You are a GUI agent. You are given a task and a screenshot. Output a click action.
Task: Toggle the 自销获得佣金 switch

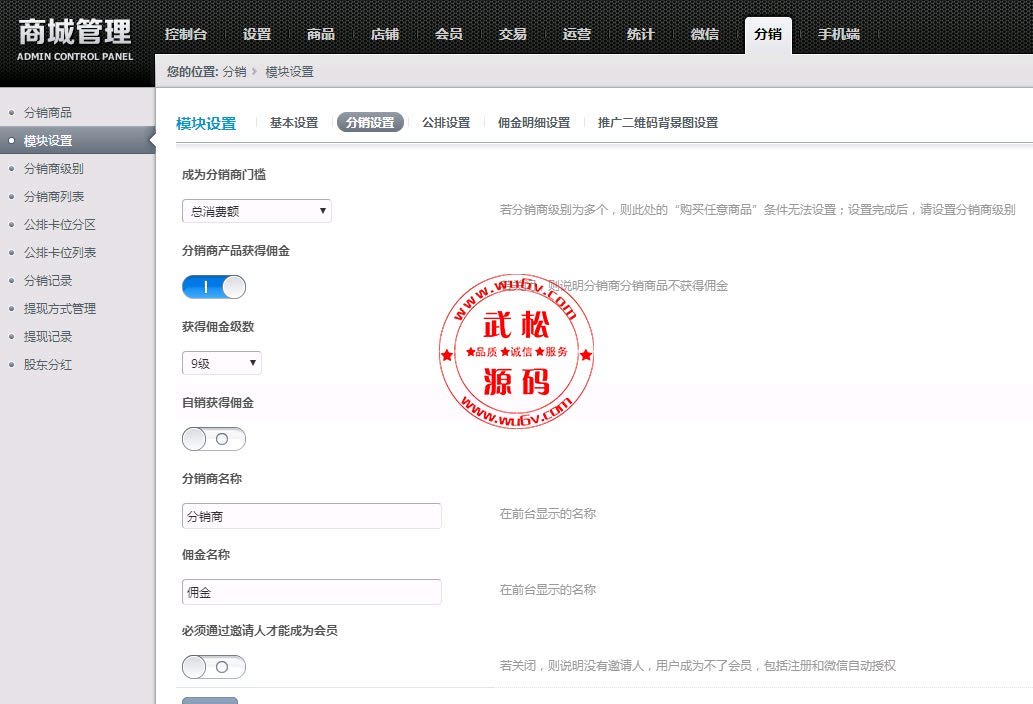[x=214, y=439]
